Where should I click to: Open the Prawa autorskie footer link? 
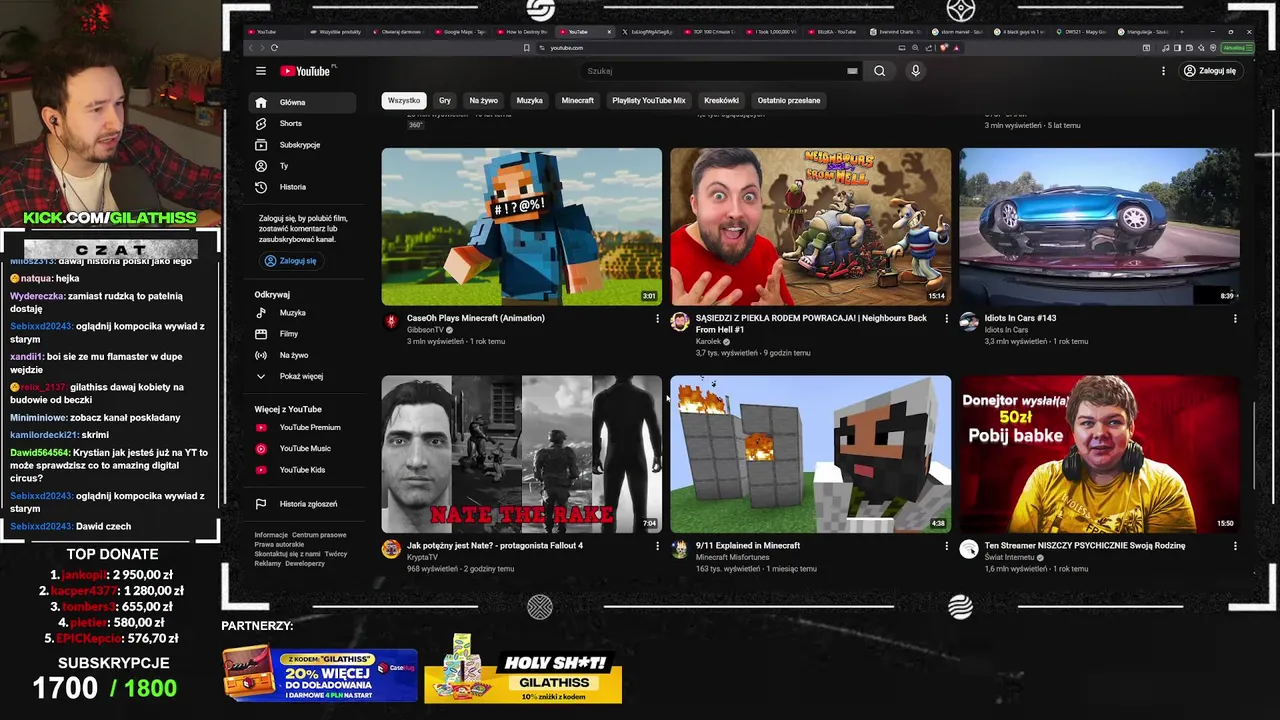tap(279, 544)
